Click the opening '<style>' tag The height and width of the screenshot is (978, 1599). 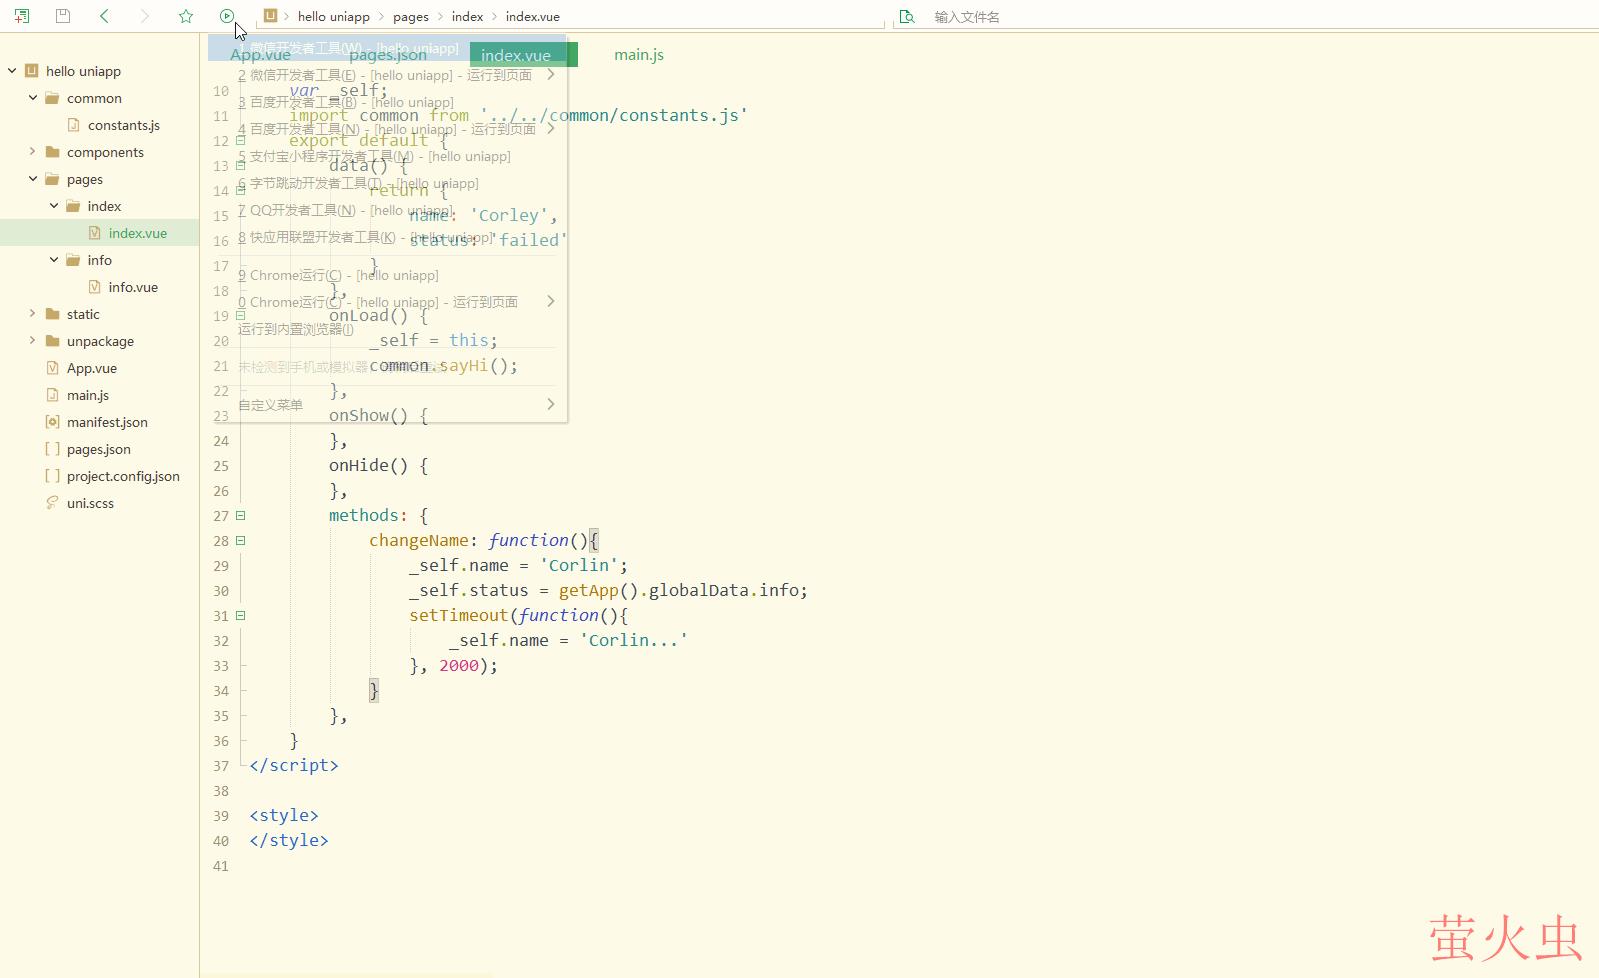pos(284,816)
